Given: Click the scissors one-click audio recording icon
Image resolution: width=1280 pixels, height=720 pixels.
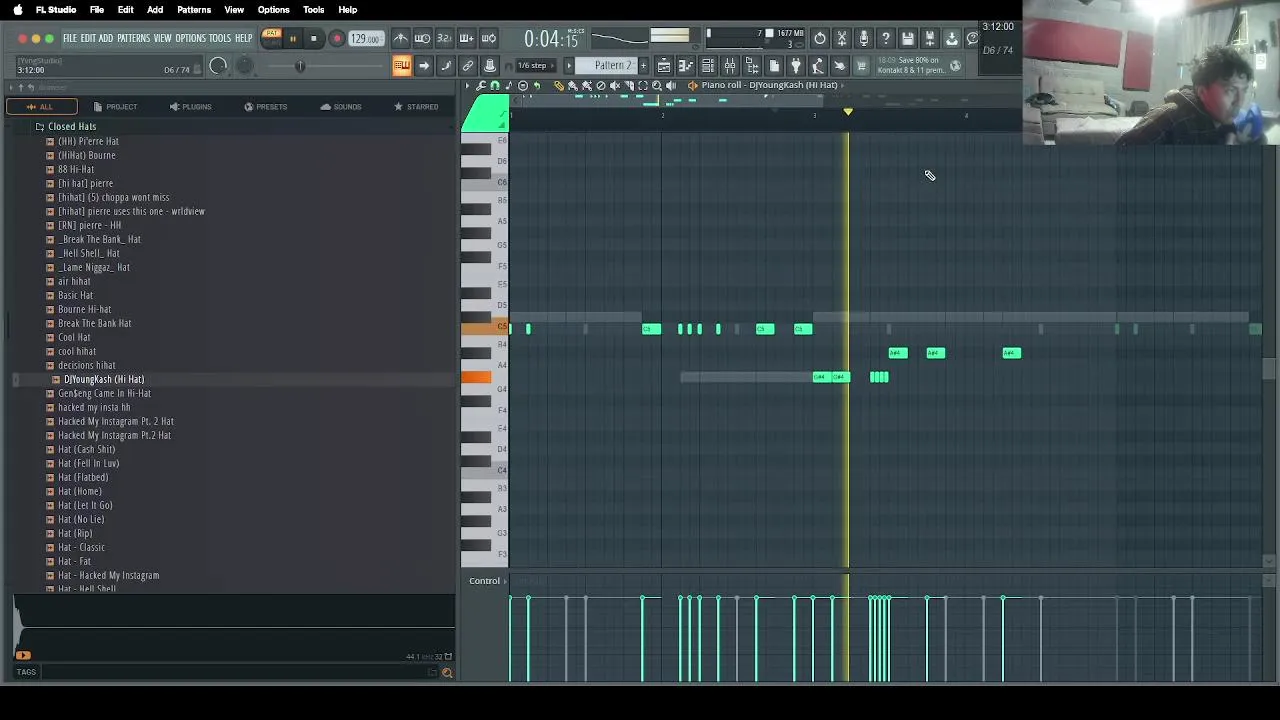Looking at the screenshot, I should 842,38.
